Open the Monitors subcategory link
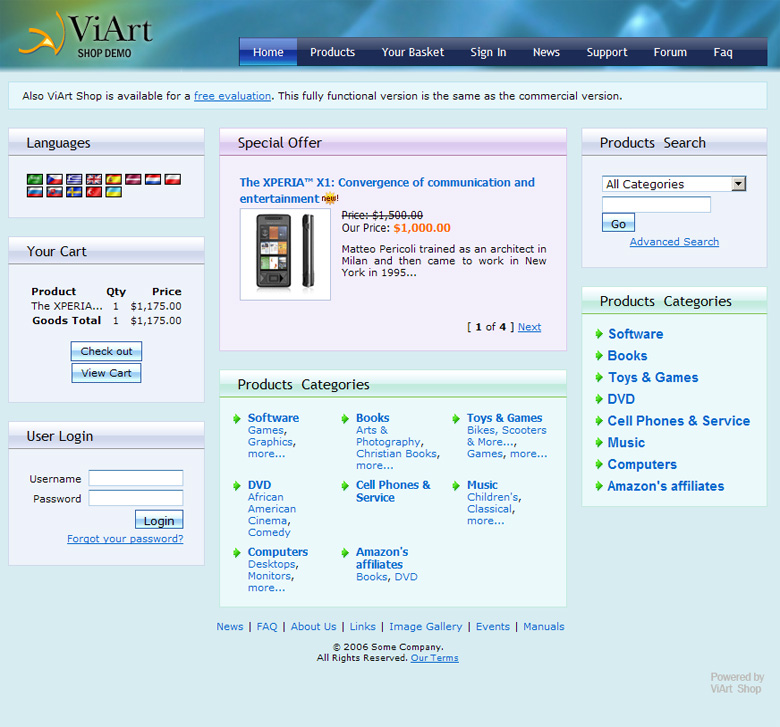780x727 pixels. [270, 576]
